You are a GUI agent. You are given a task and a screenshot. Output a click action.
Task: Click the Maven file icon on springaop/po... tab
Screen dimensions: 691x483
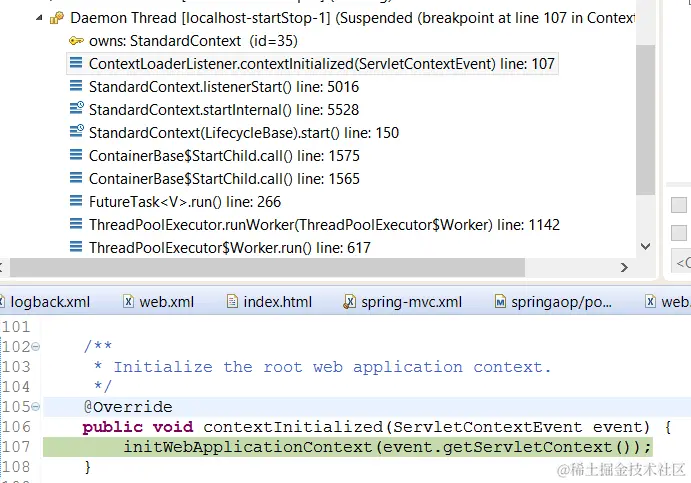coord(500,301)
